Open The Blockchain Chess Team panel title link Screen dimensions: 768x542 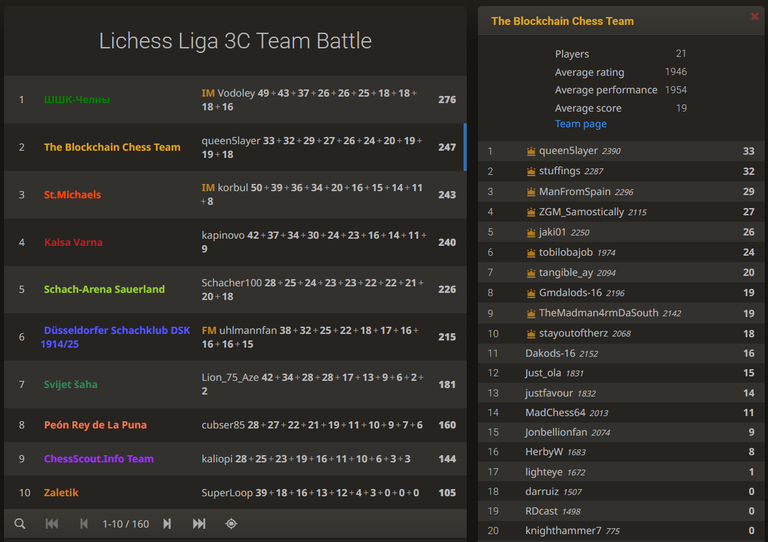(562, 21)
